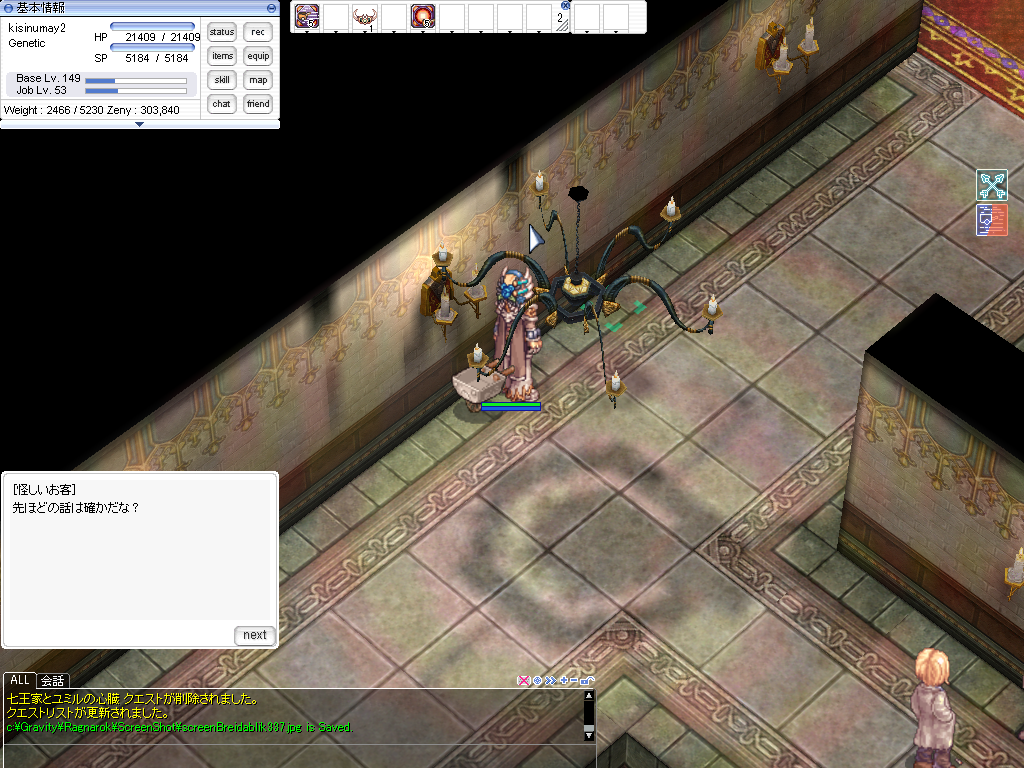Open the map window

[x=258, y=80]
